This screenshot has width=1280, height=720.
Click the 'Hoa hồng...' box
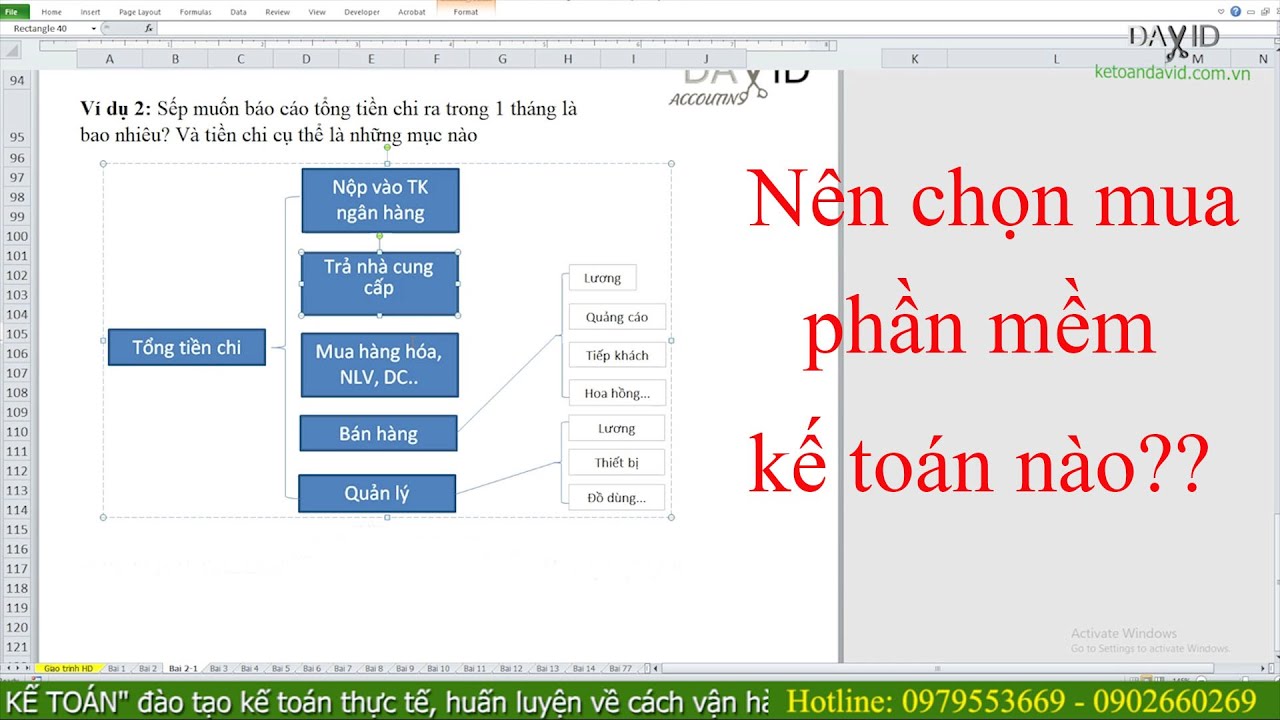(617, 393)
